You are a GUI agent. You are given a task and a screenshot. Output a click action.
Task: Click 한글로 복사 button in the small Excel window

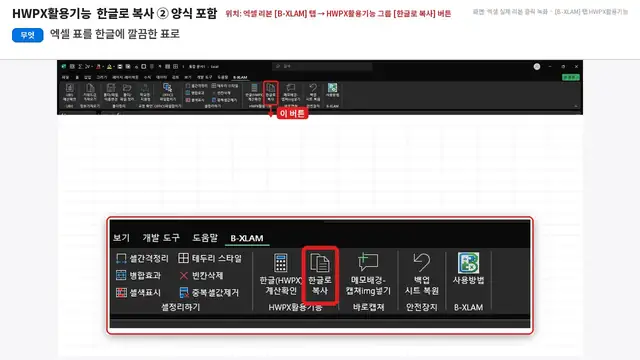click(x=270, y=93)
